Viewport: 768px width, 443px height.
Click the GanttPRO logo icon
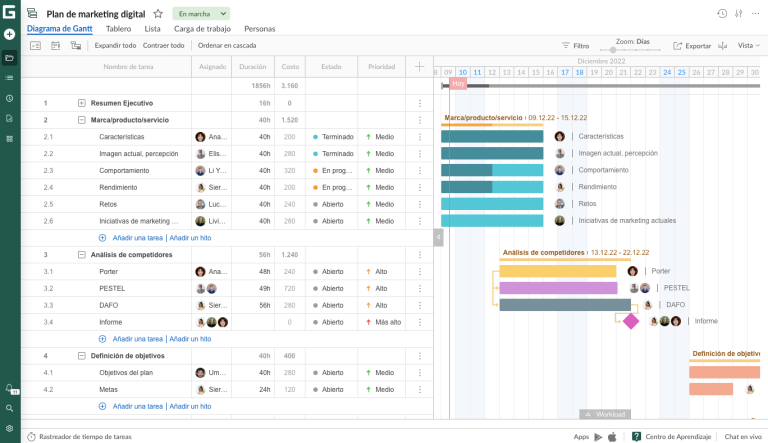coord(9,11)
